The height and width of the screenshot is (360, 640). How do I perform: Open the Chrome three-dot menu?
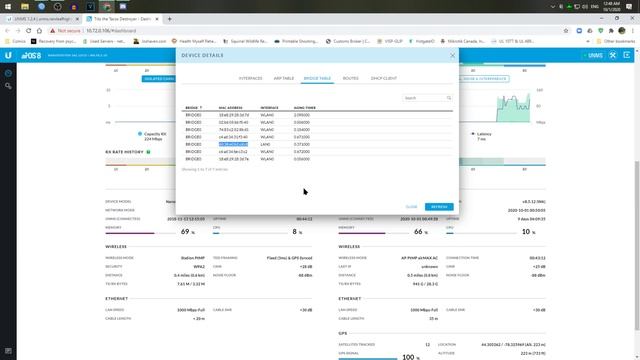pos(633,31)
